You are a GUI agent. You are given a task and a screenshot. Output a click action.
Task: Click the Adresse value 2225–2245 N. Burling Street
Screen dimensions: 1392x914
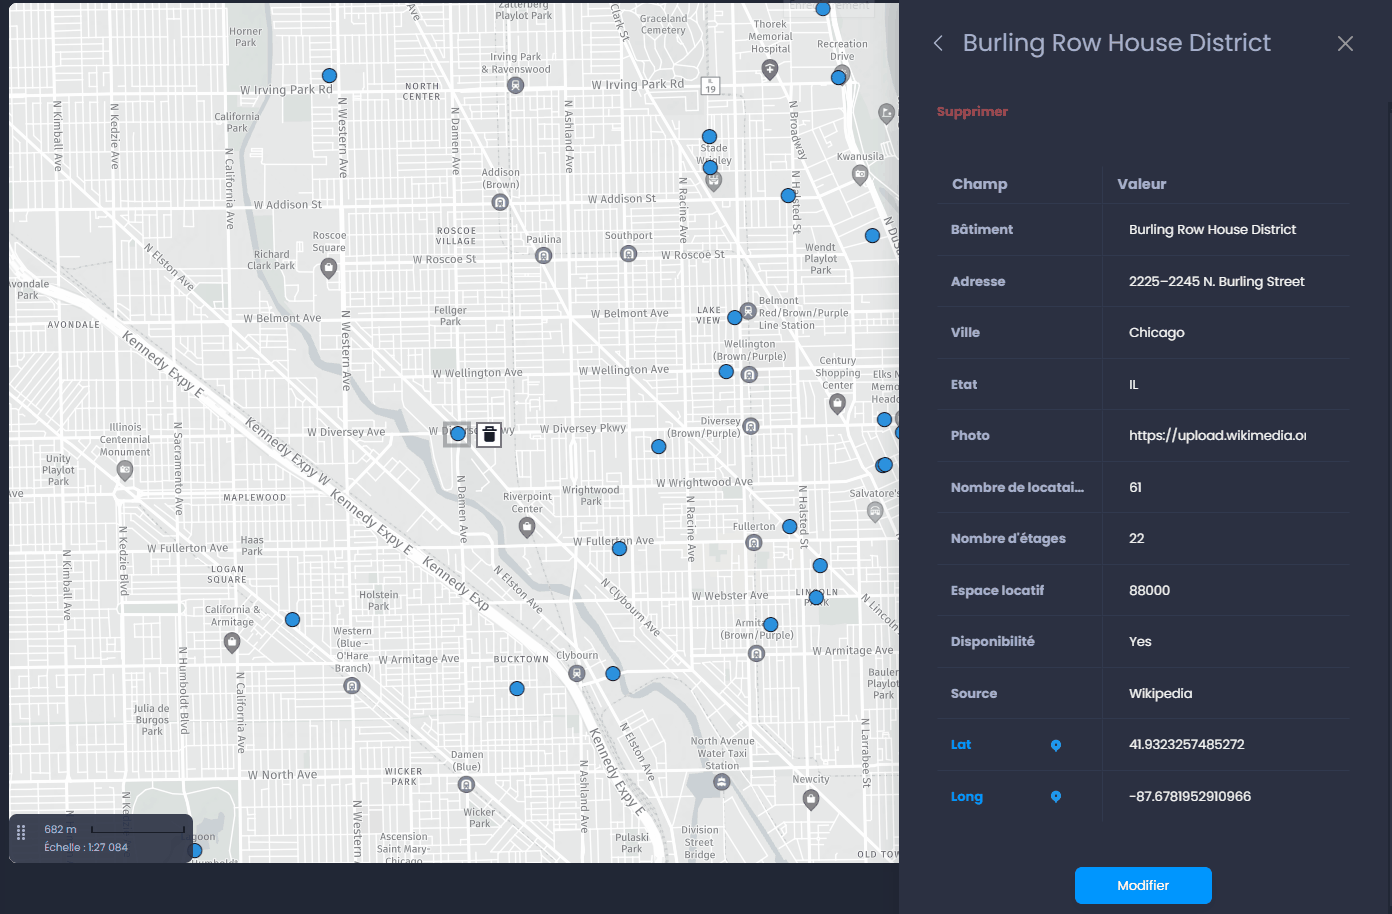pyautogui.click(x=1217, y=281)
